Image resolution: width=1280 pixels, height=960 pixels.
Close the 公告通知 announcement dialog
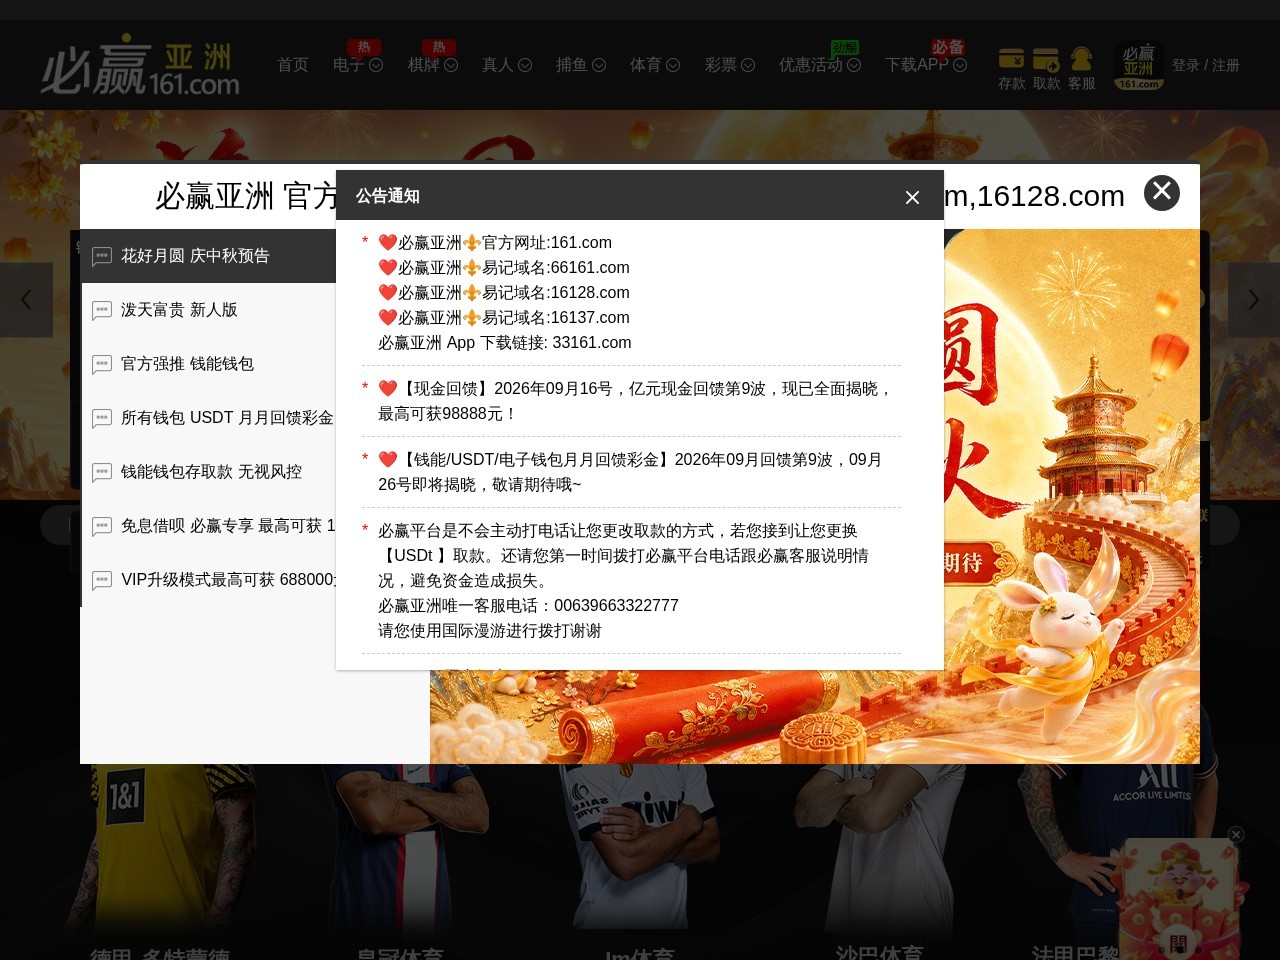[912, 197]
